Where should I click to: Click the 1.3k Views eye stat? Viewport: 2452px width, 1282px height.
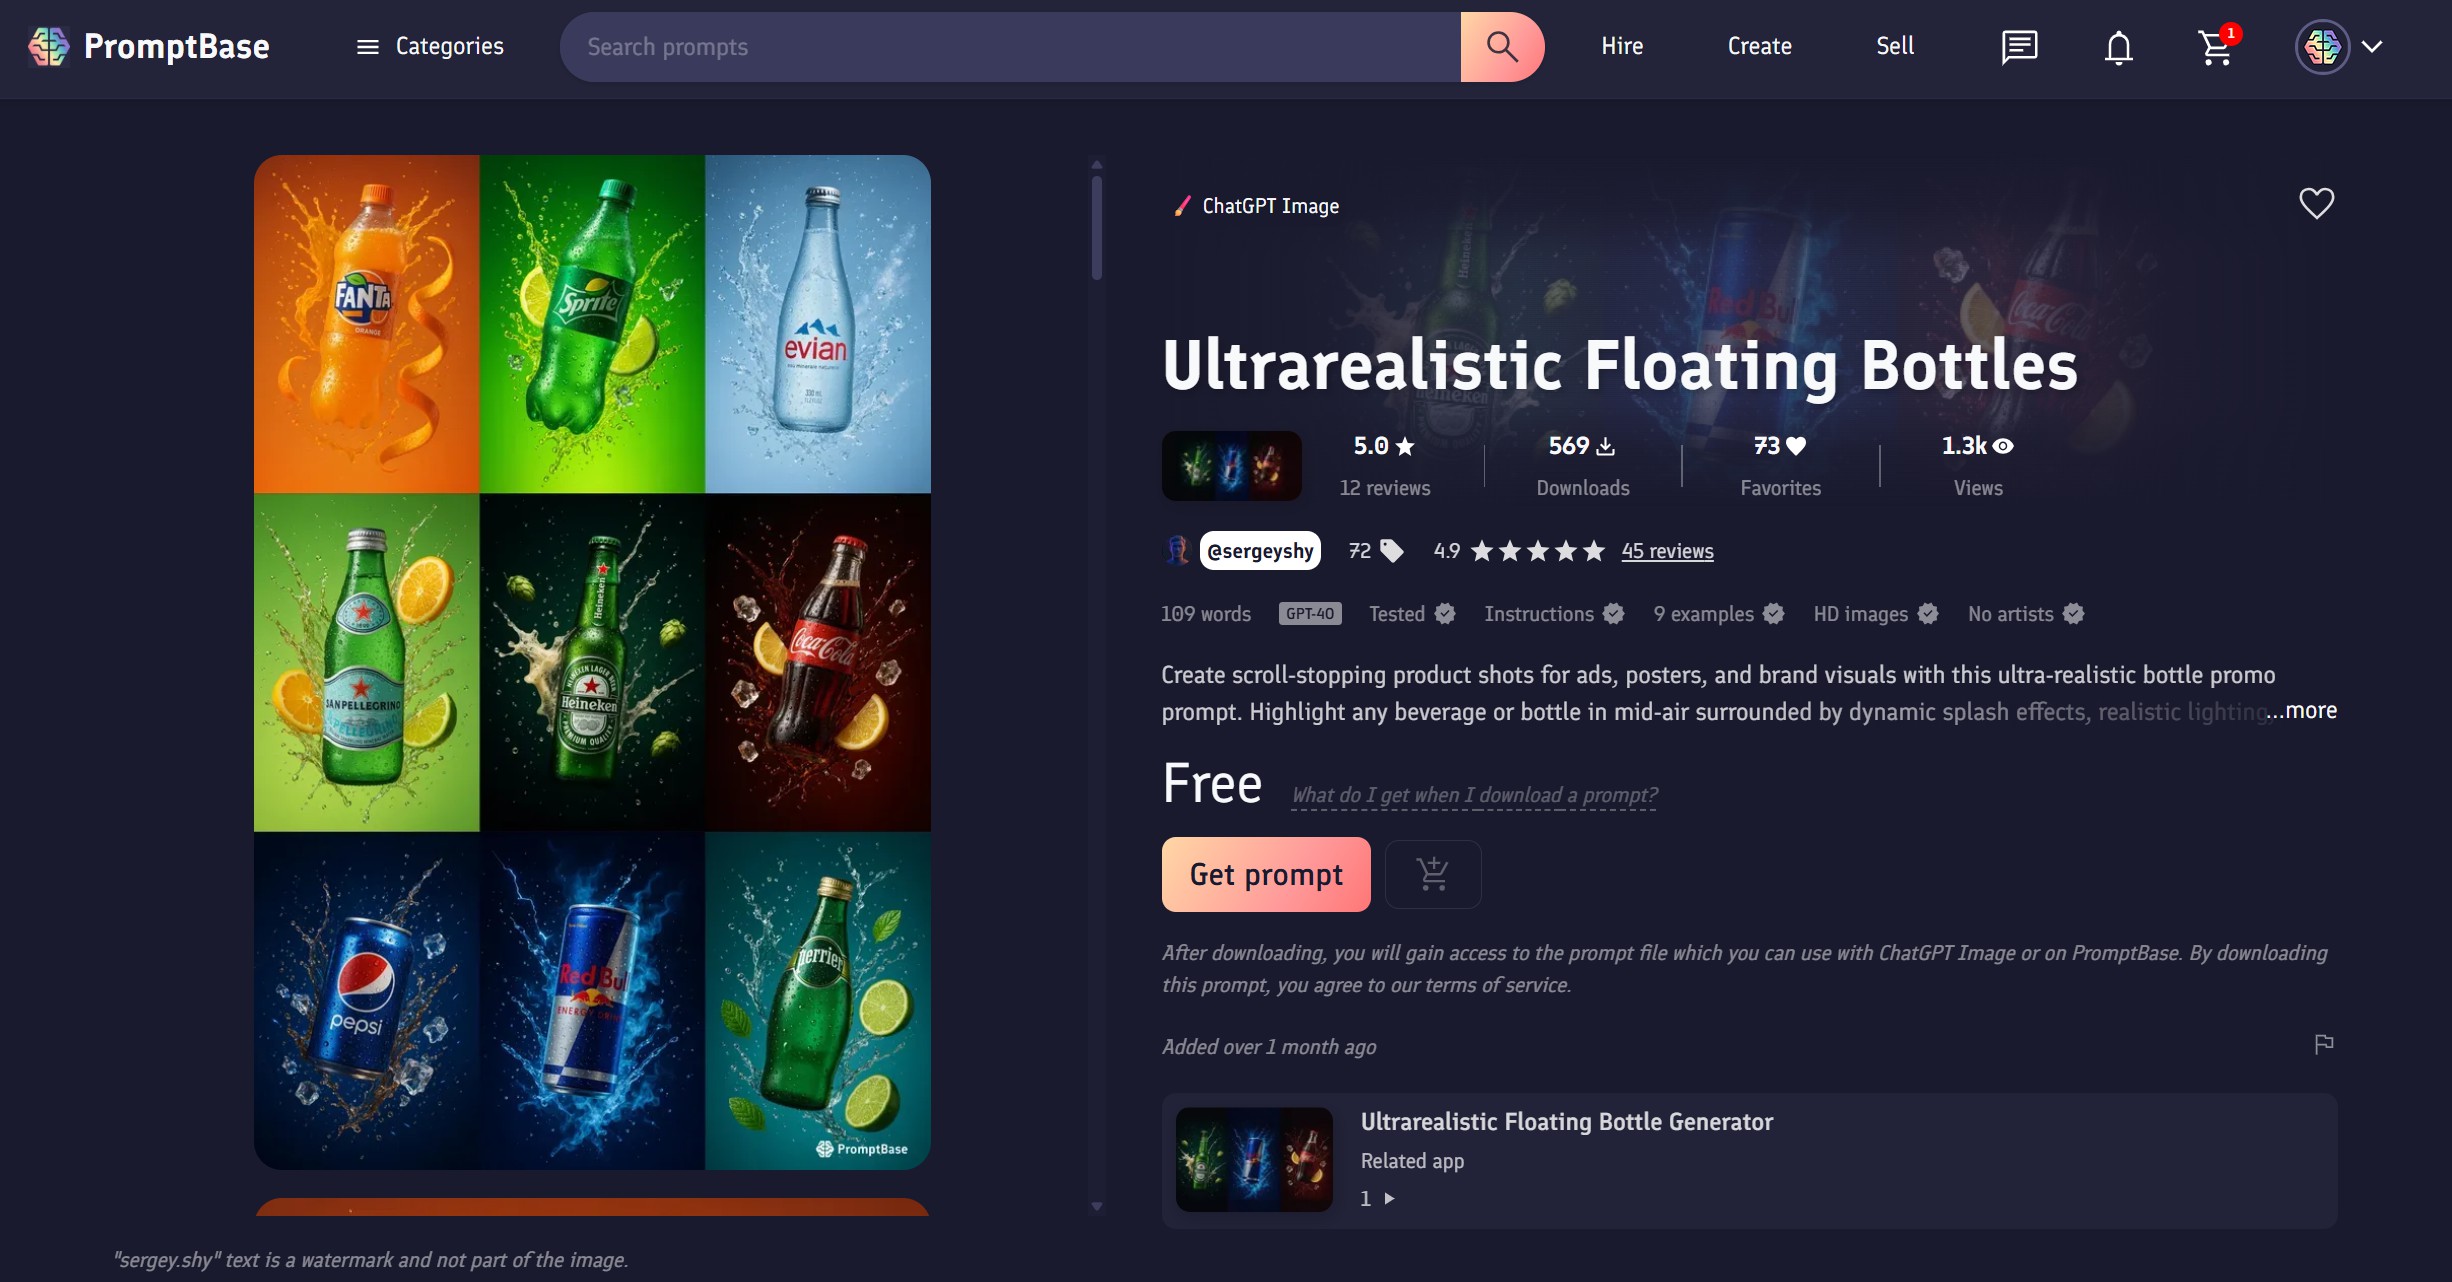click(x=1978, y=465)
